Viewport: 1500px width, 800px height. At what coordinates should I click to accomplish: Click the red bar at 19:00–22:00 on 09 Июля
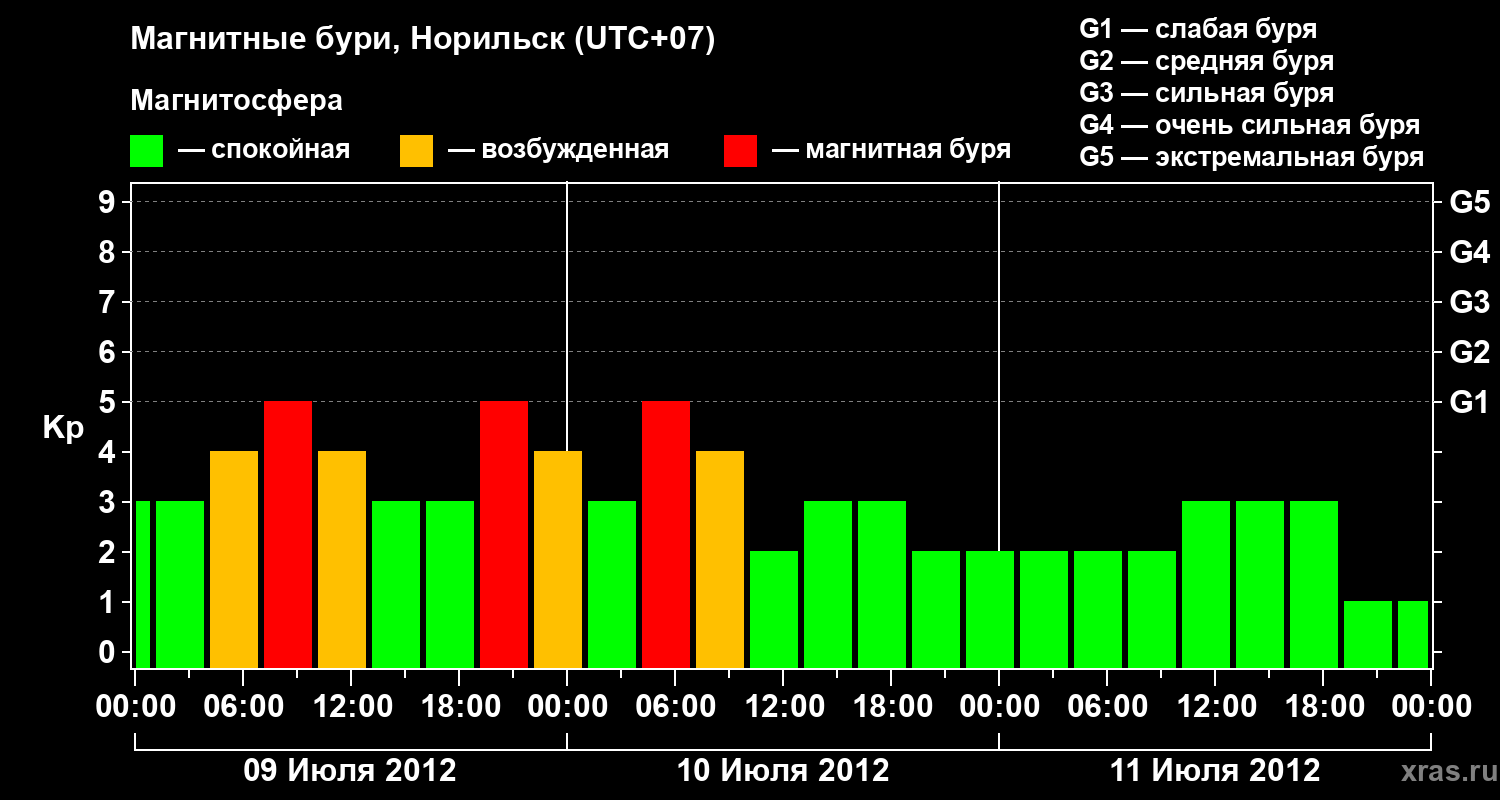(x=504, y=534)
